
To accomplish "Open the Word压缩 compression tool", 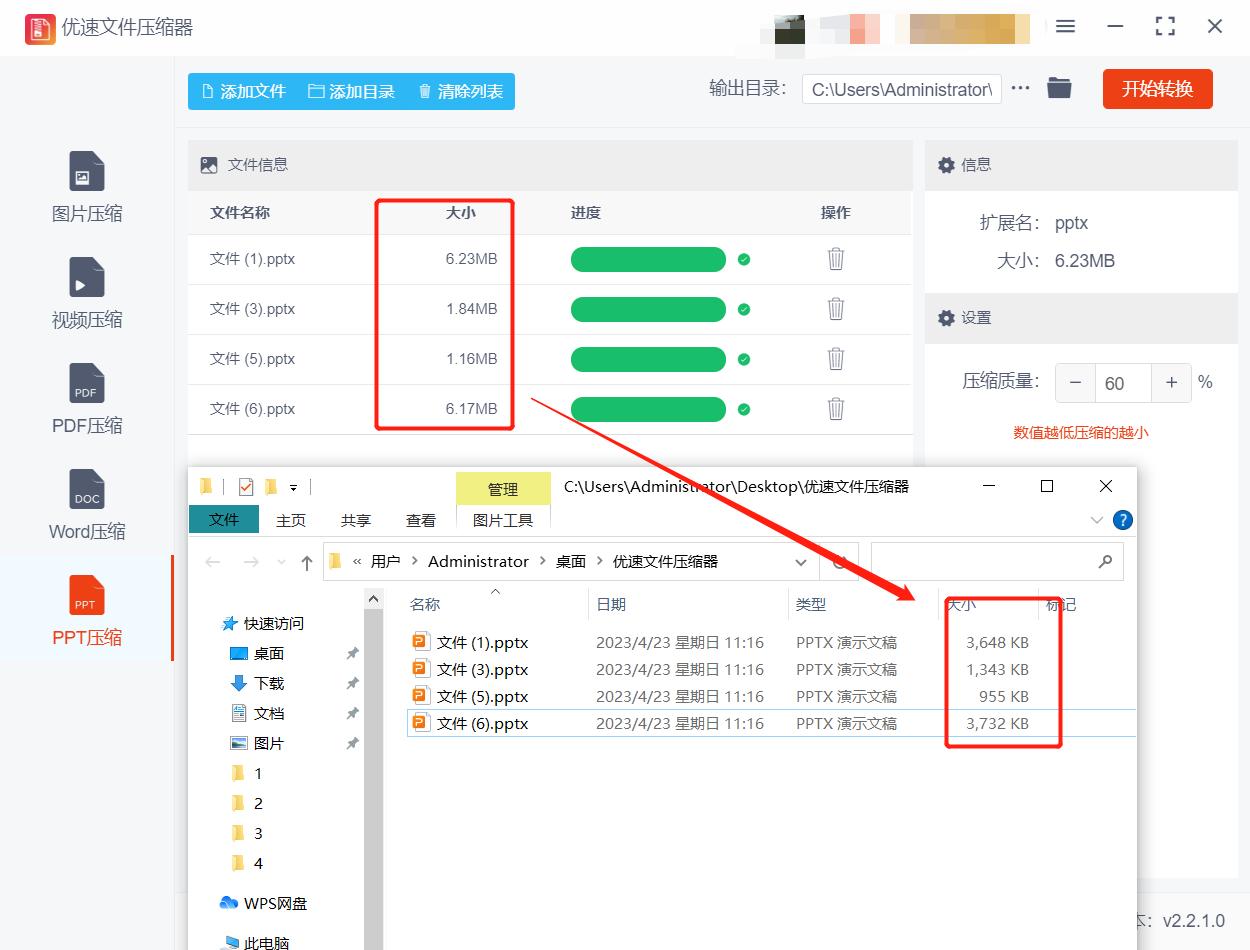I will [86, 505].
